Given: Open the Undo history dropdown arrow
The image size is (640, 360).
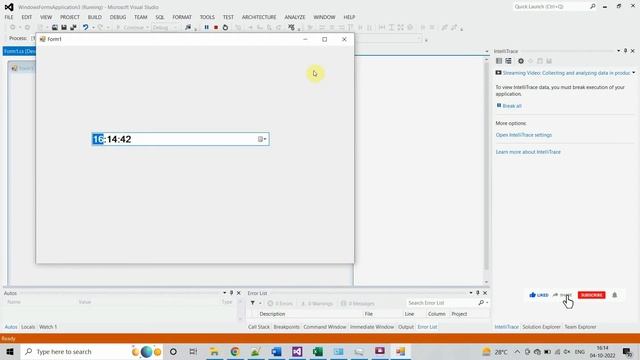Looking at the screenshot, I should (x=93, y=28).
